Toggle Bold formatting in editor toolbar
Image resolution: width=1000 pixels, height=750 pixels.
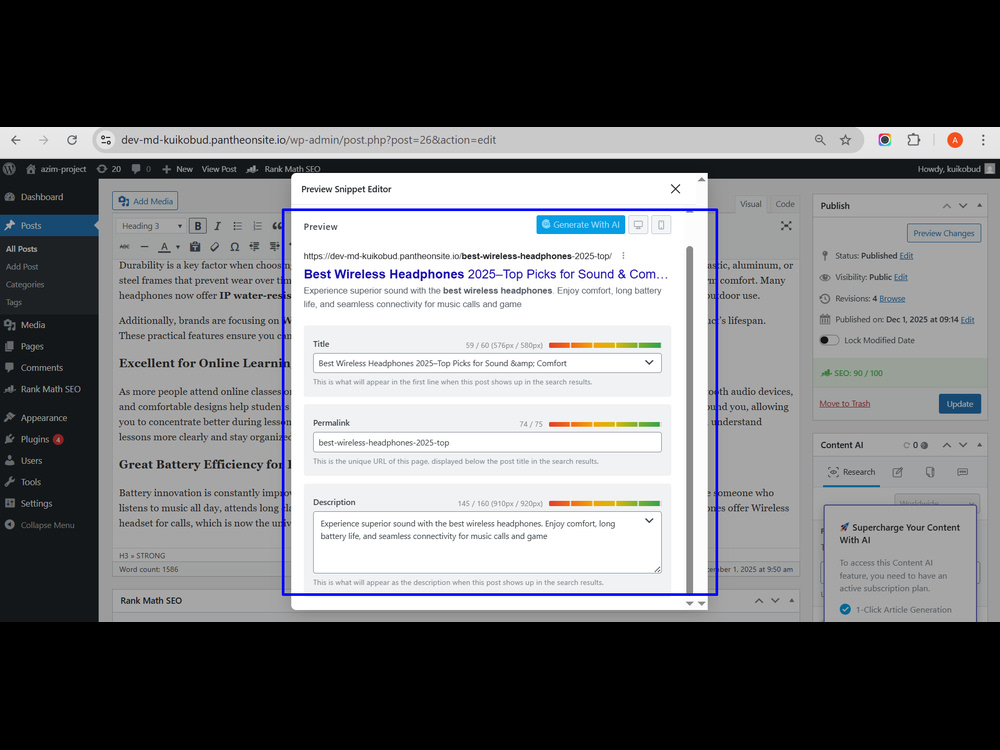(198, 226)
